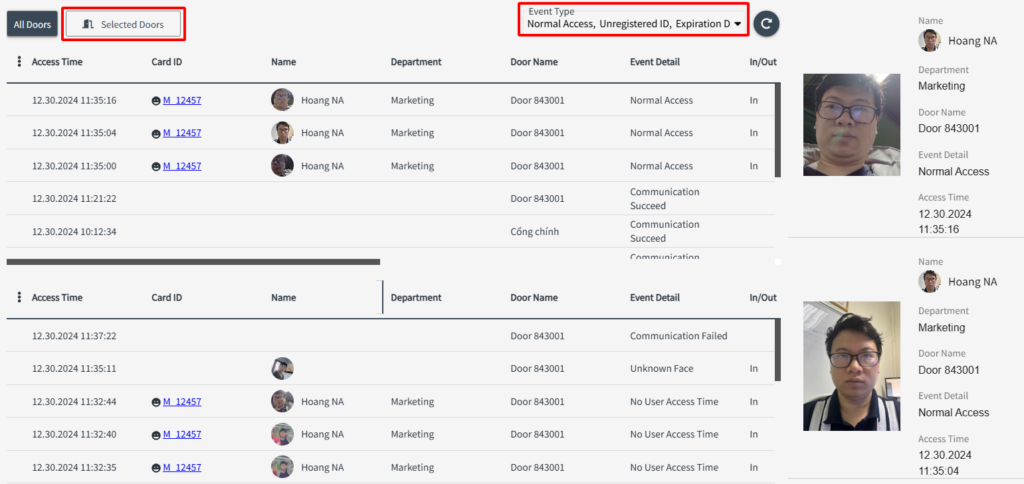The width and height of the screenshot is (1024, 484).
Task: Switch to the All Doors tab
Action: pos(32,23)
